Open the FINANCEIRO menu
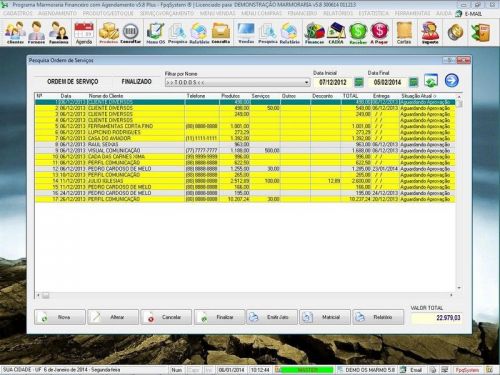Screen dimensions: 500x375 coord(302,13)
